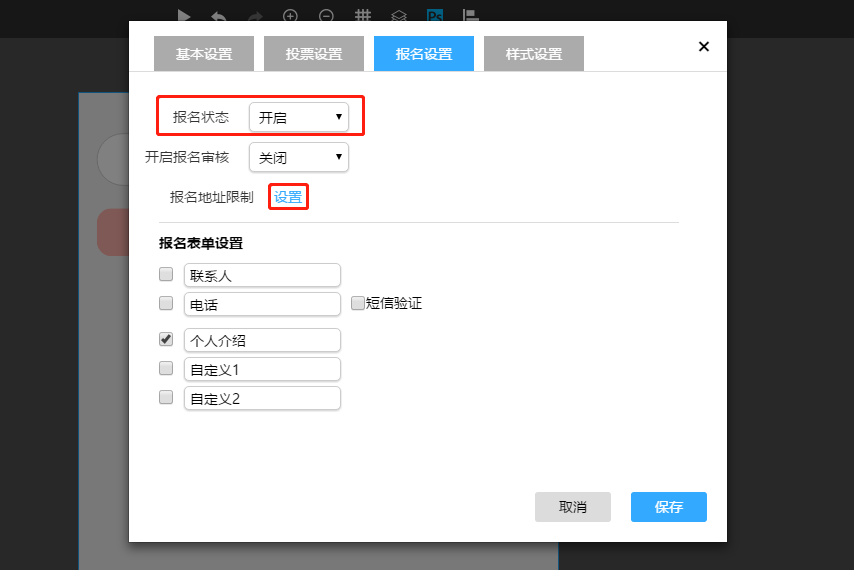The height and width of the screenshot is (570, 854).
Task: Switch to the 投票设置 tab
Action: 314,54
